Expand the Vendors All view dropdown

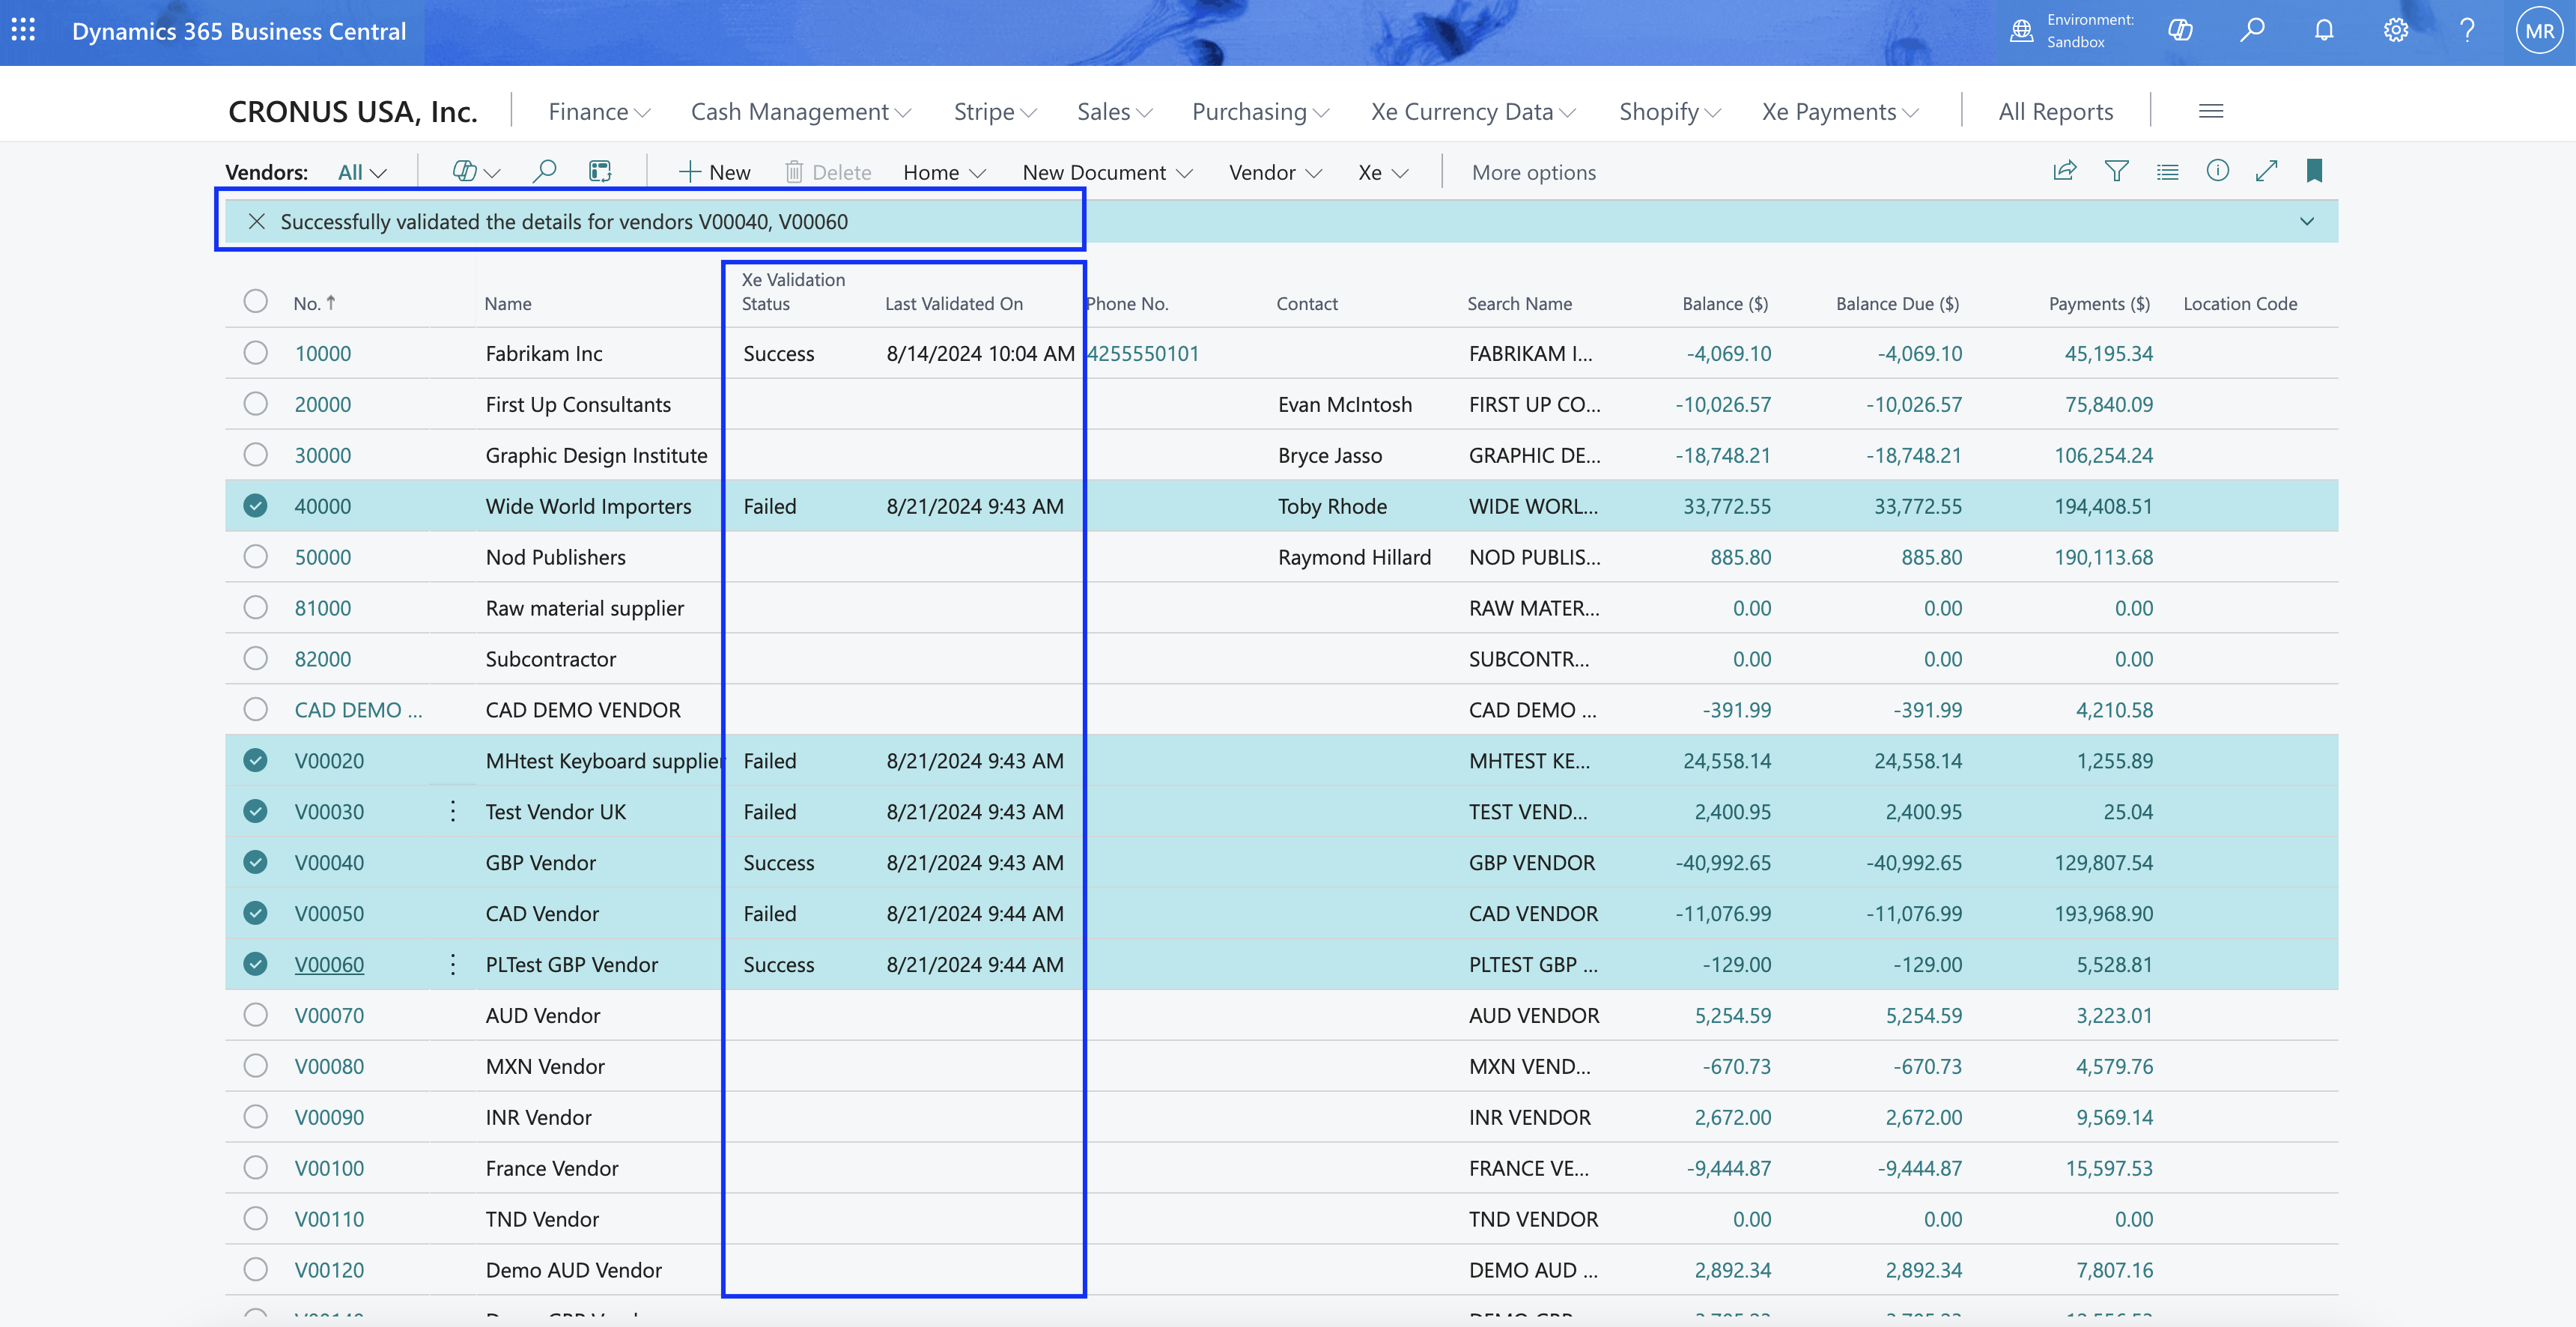(362, 173)
